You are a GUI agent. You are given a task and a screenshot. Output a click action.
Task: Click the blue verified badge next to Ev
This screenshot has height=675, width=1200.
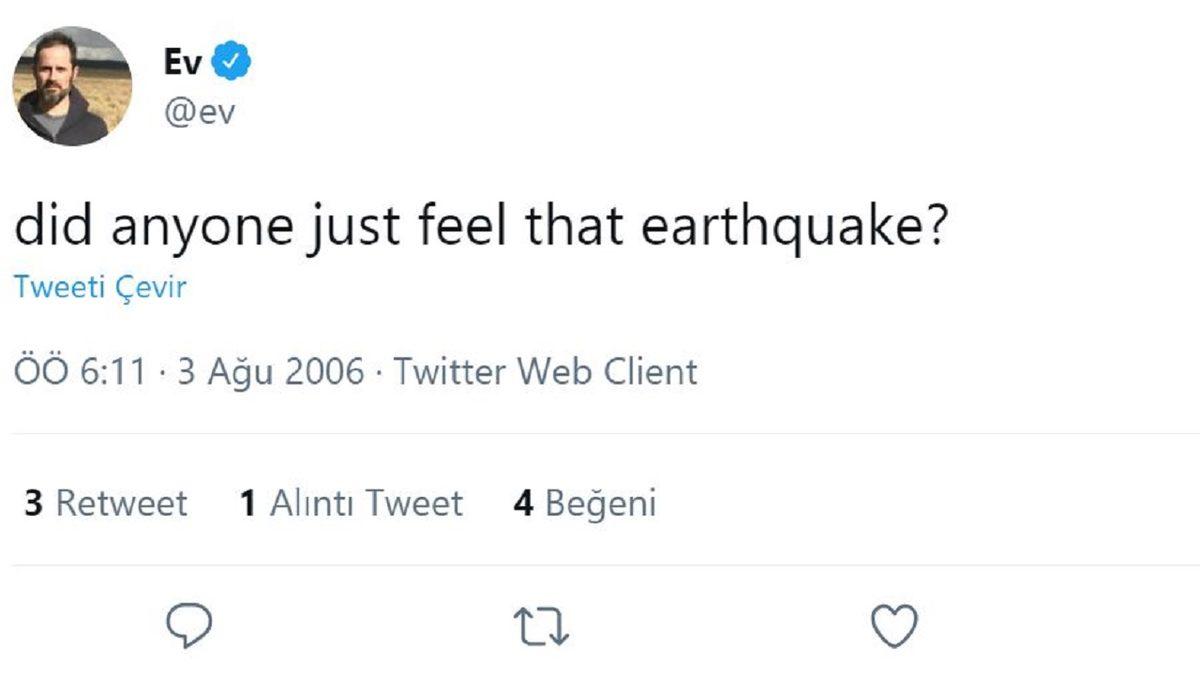[229, 59]
